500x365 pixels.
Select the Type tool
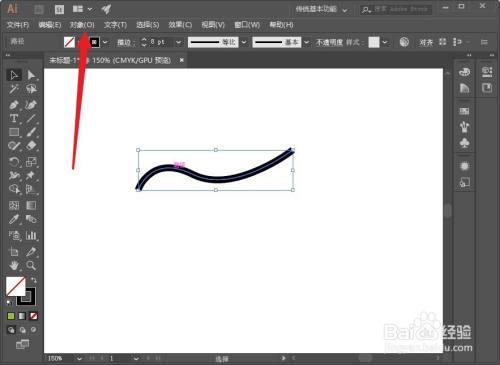14,118
